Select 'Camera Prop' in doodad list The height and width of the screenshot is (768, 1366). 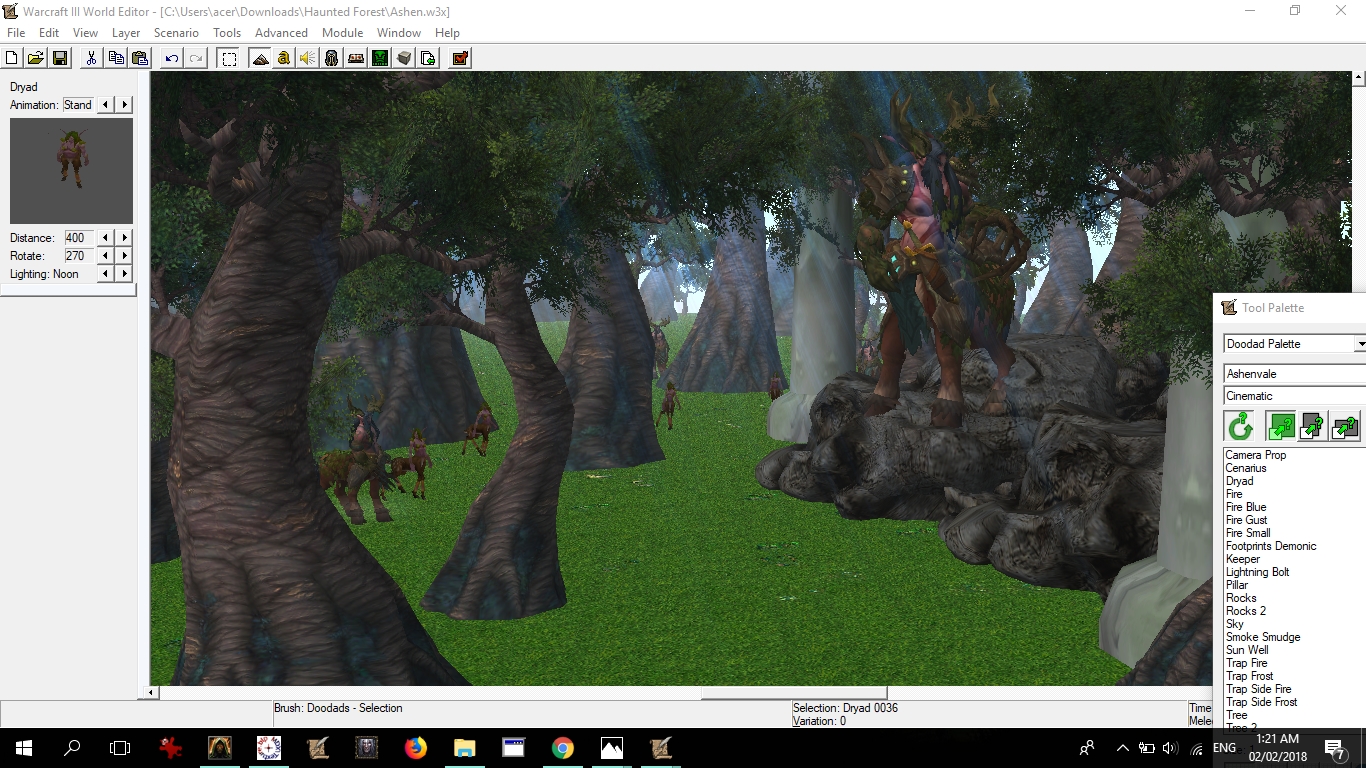click(1256, 455)
